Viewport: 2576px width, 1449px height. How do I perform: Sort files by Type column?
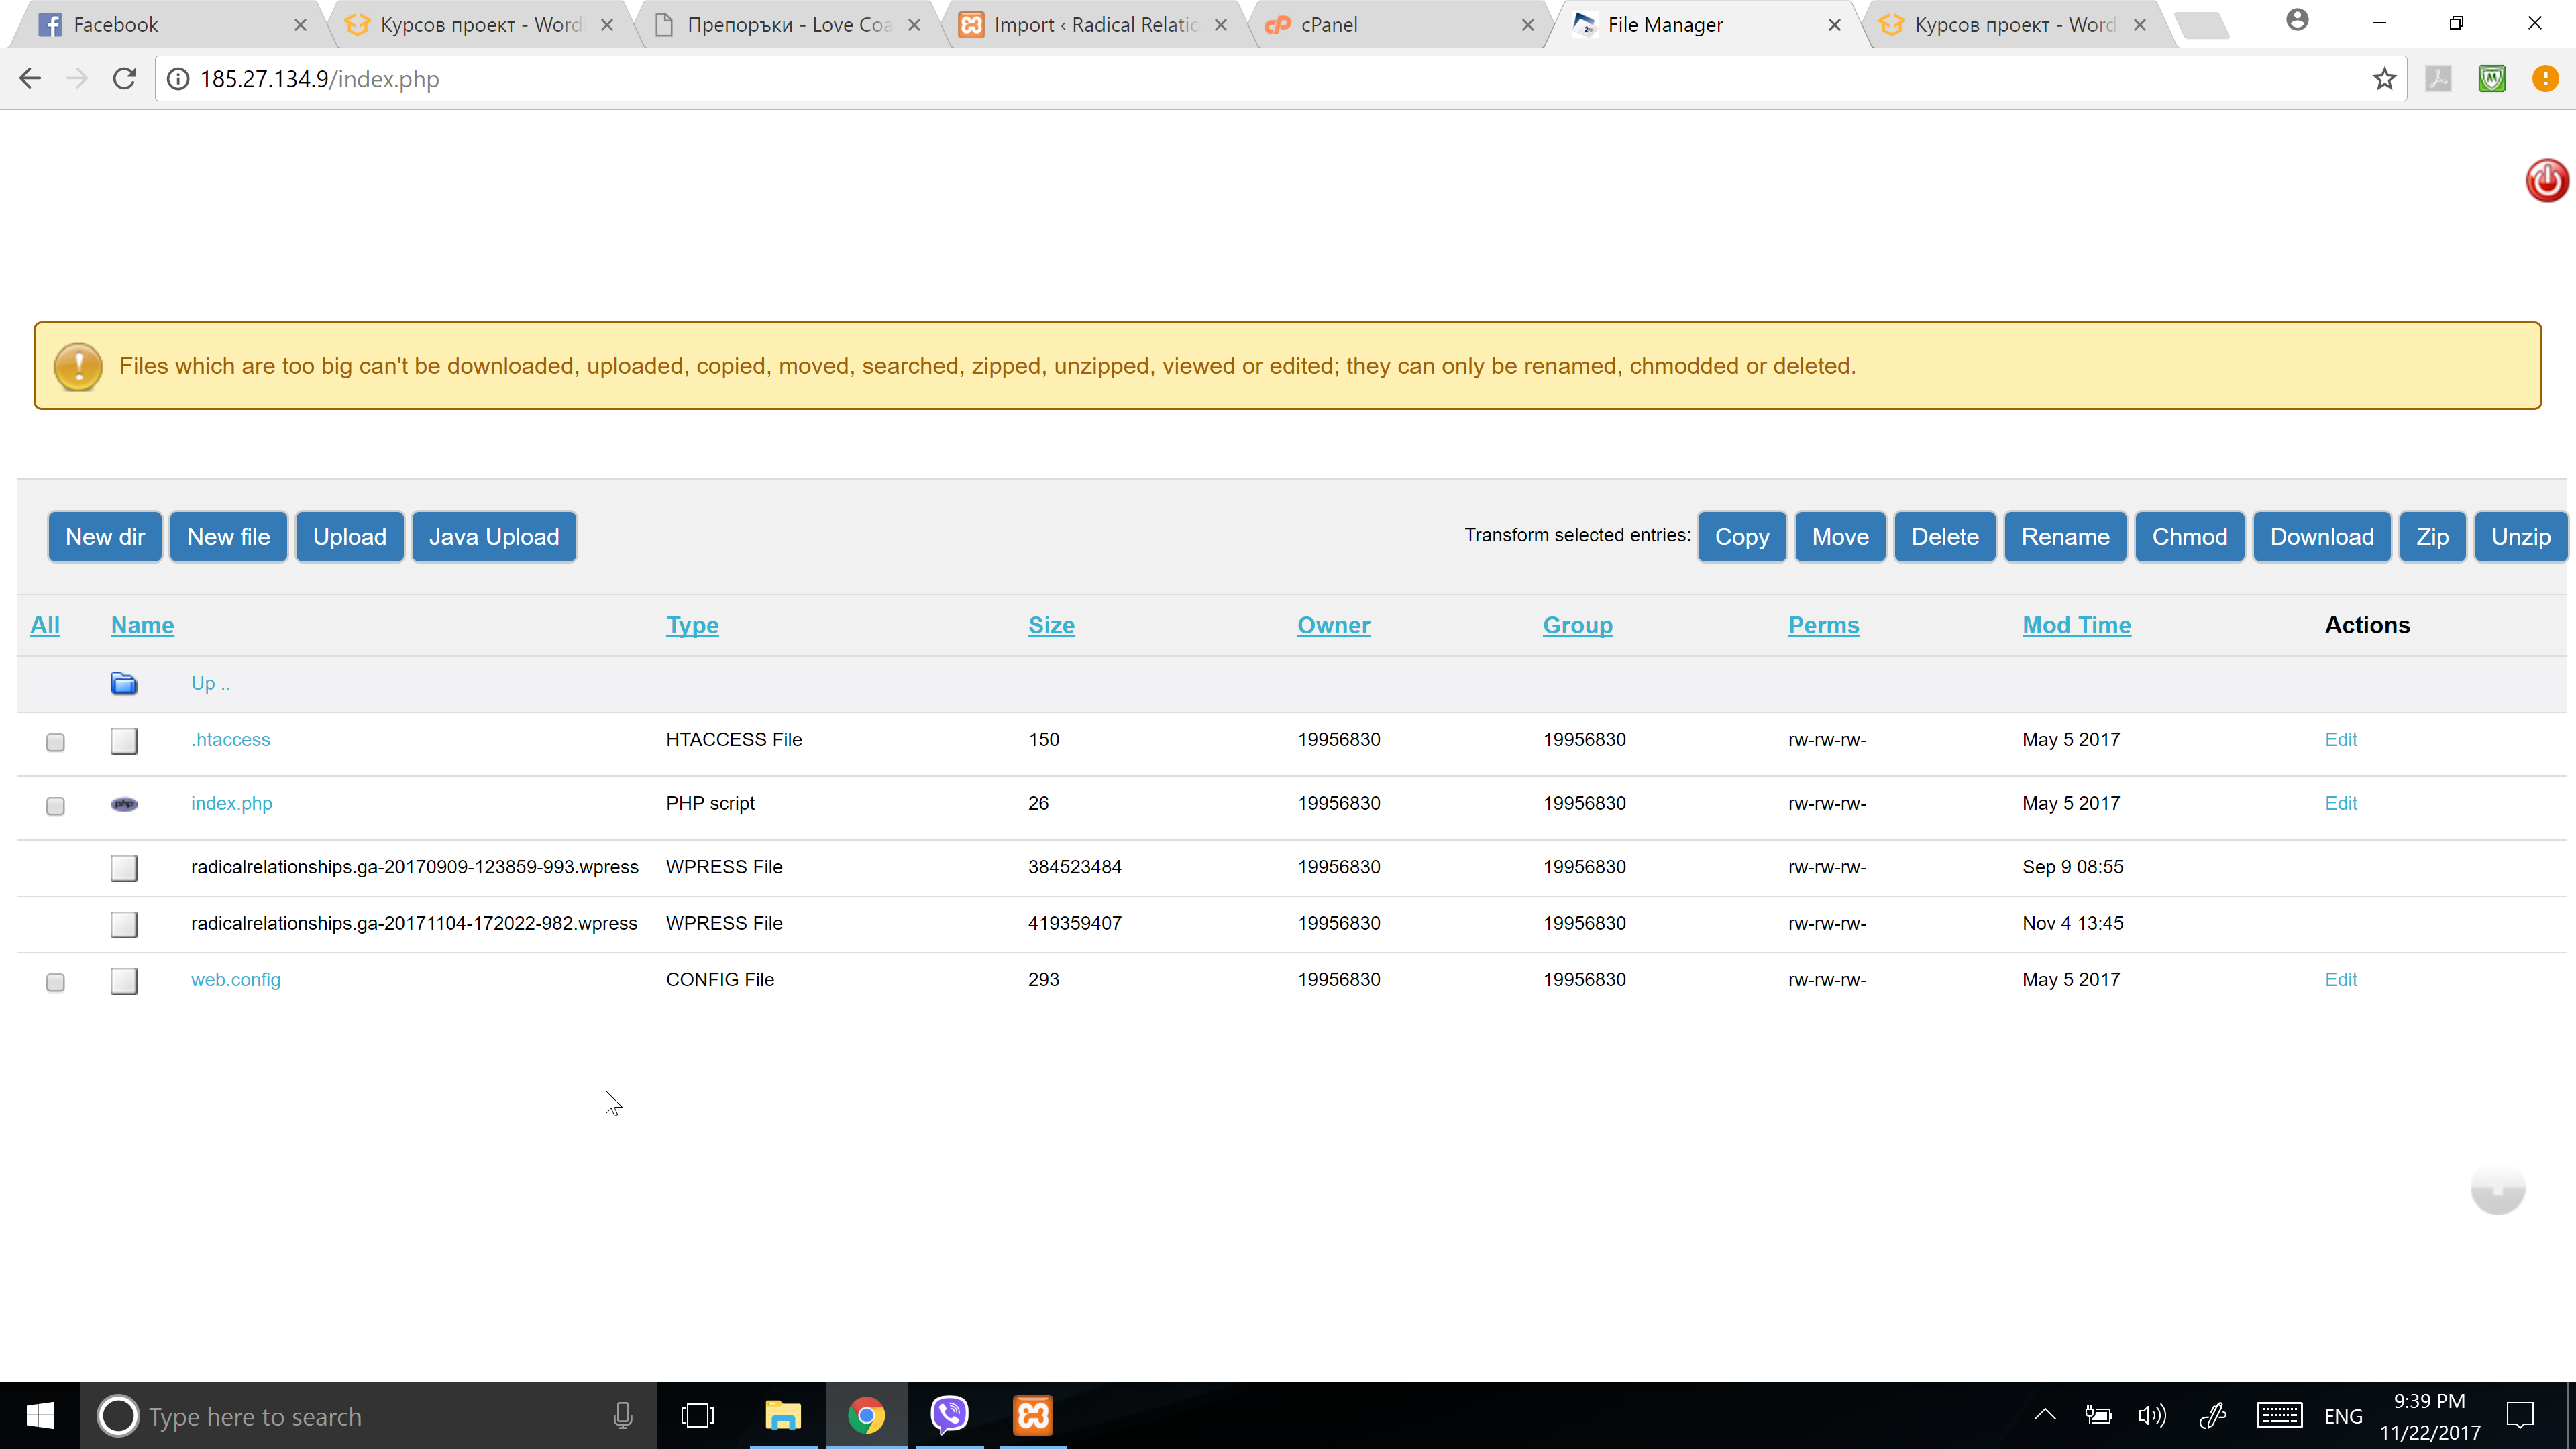692,625
